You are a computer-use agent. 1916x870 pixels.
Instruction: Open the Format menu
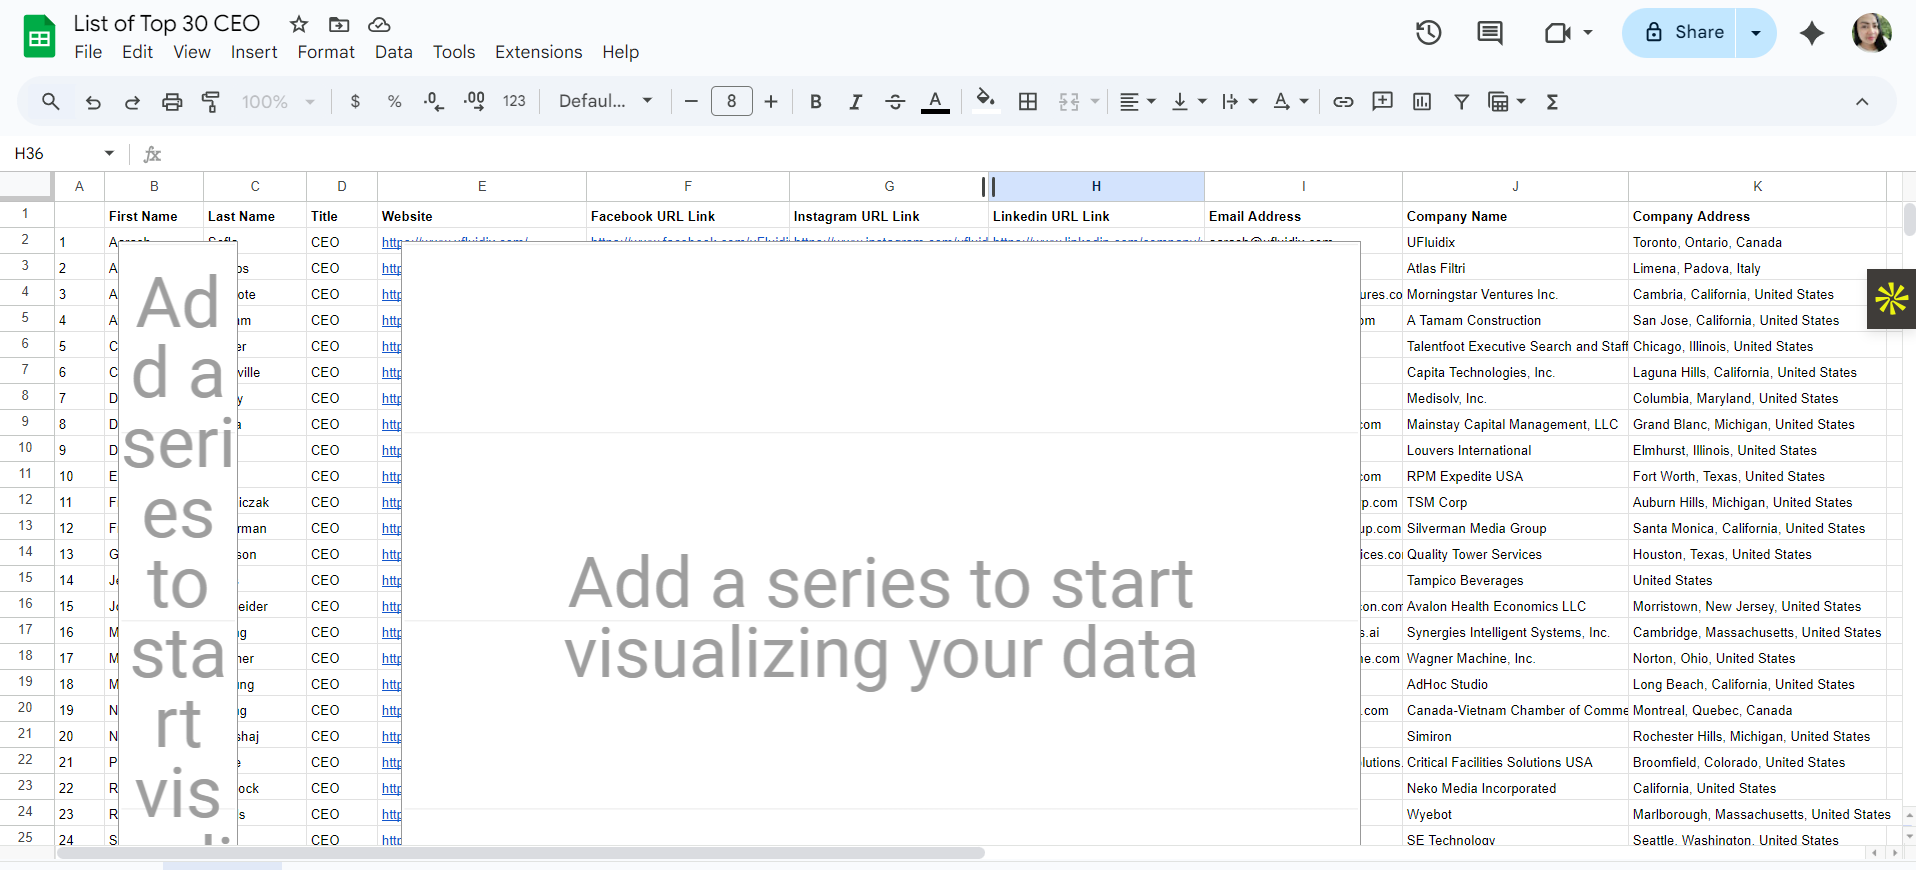pyautogui.click(x=325, y=52)
